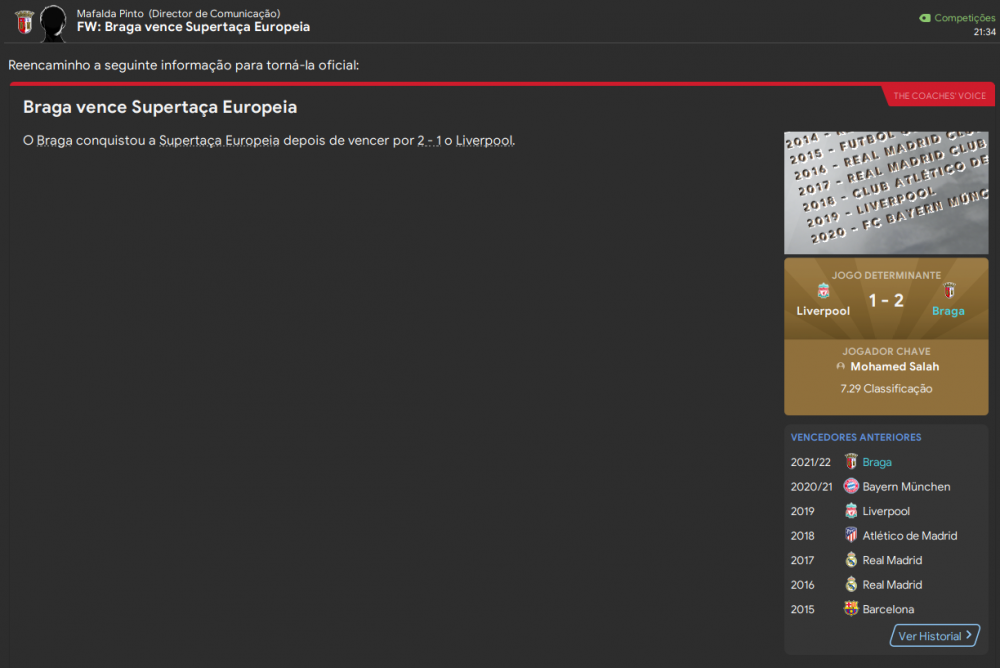Screen dimensions: 1000x668
Task: Open Barcelona in 2015 winners row
Action: coord(888,609)
